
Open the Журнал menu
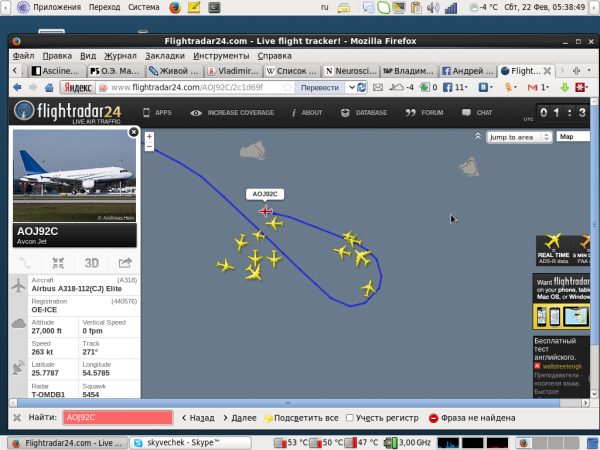coord(120,56)
